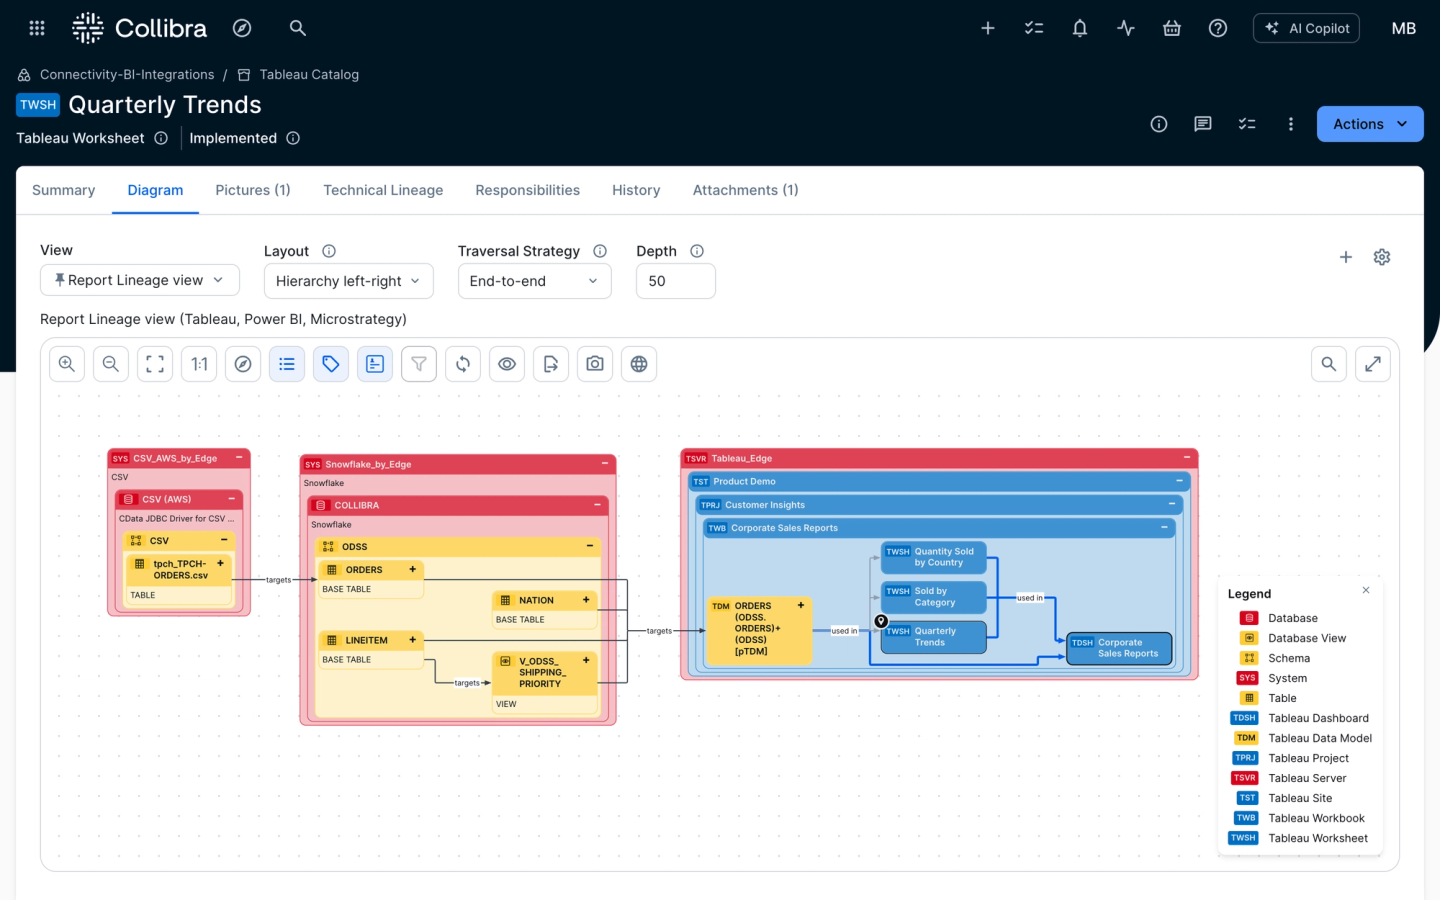Click the fit-to-screen icon in diagram toolbar
The height and width of the screenshot is (900, 1440).
[155, 364]
